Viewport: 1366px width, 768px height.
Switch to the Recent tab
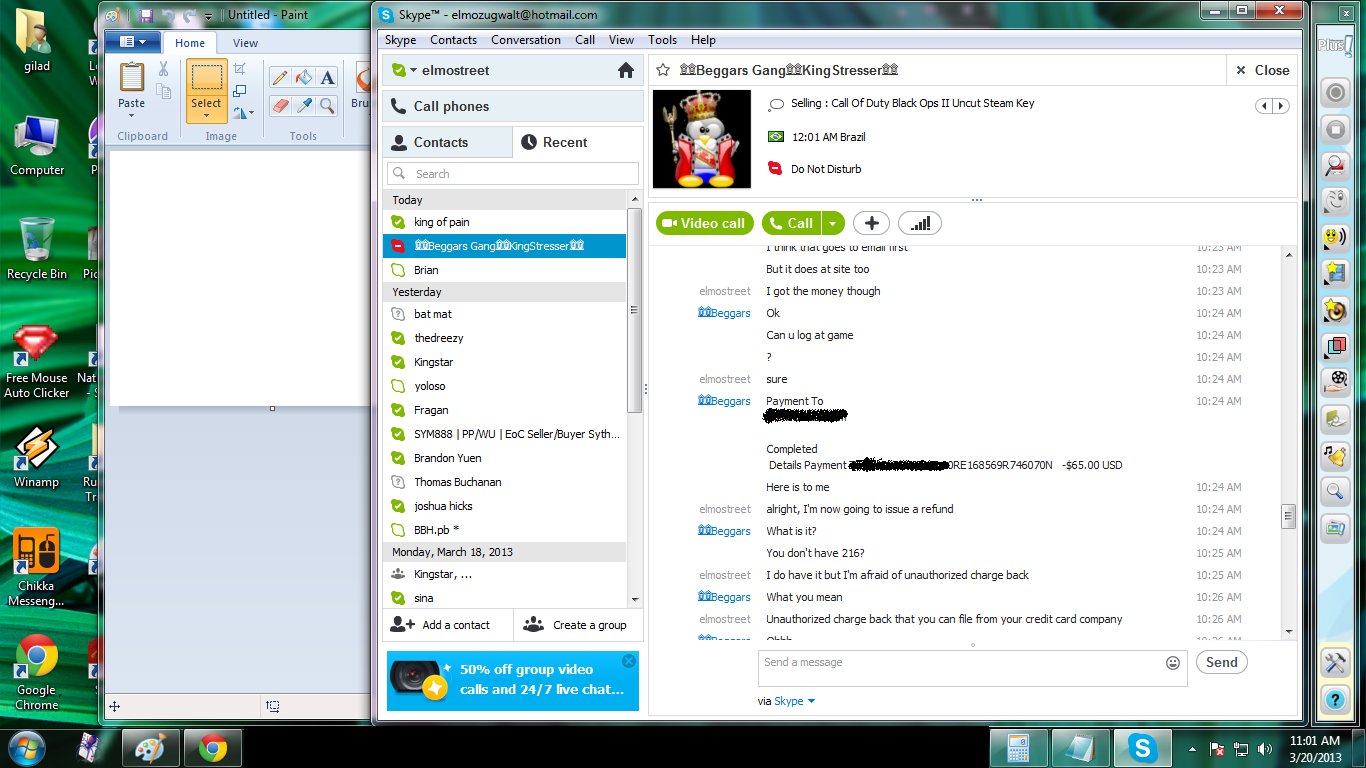coord(578,142)
